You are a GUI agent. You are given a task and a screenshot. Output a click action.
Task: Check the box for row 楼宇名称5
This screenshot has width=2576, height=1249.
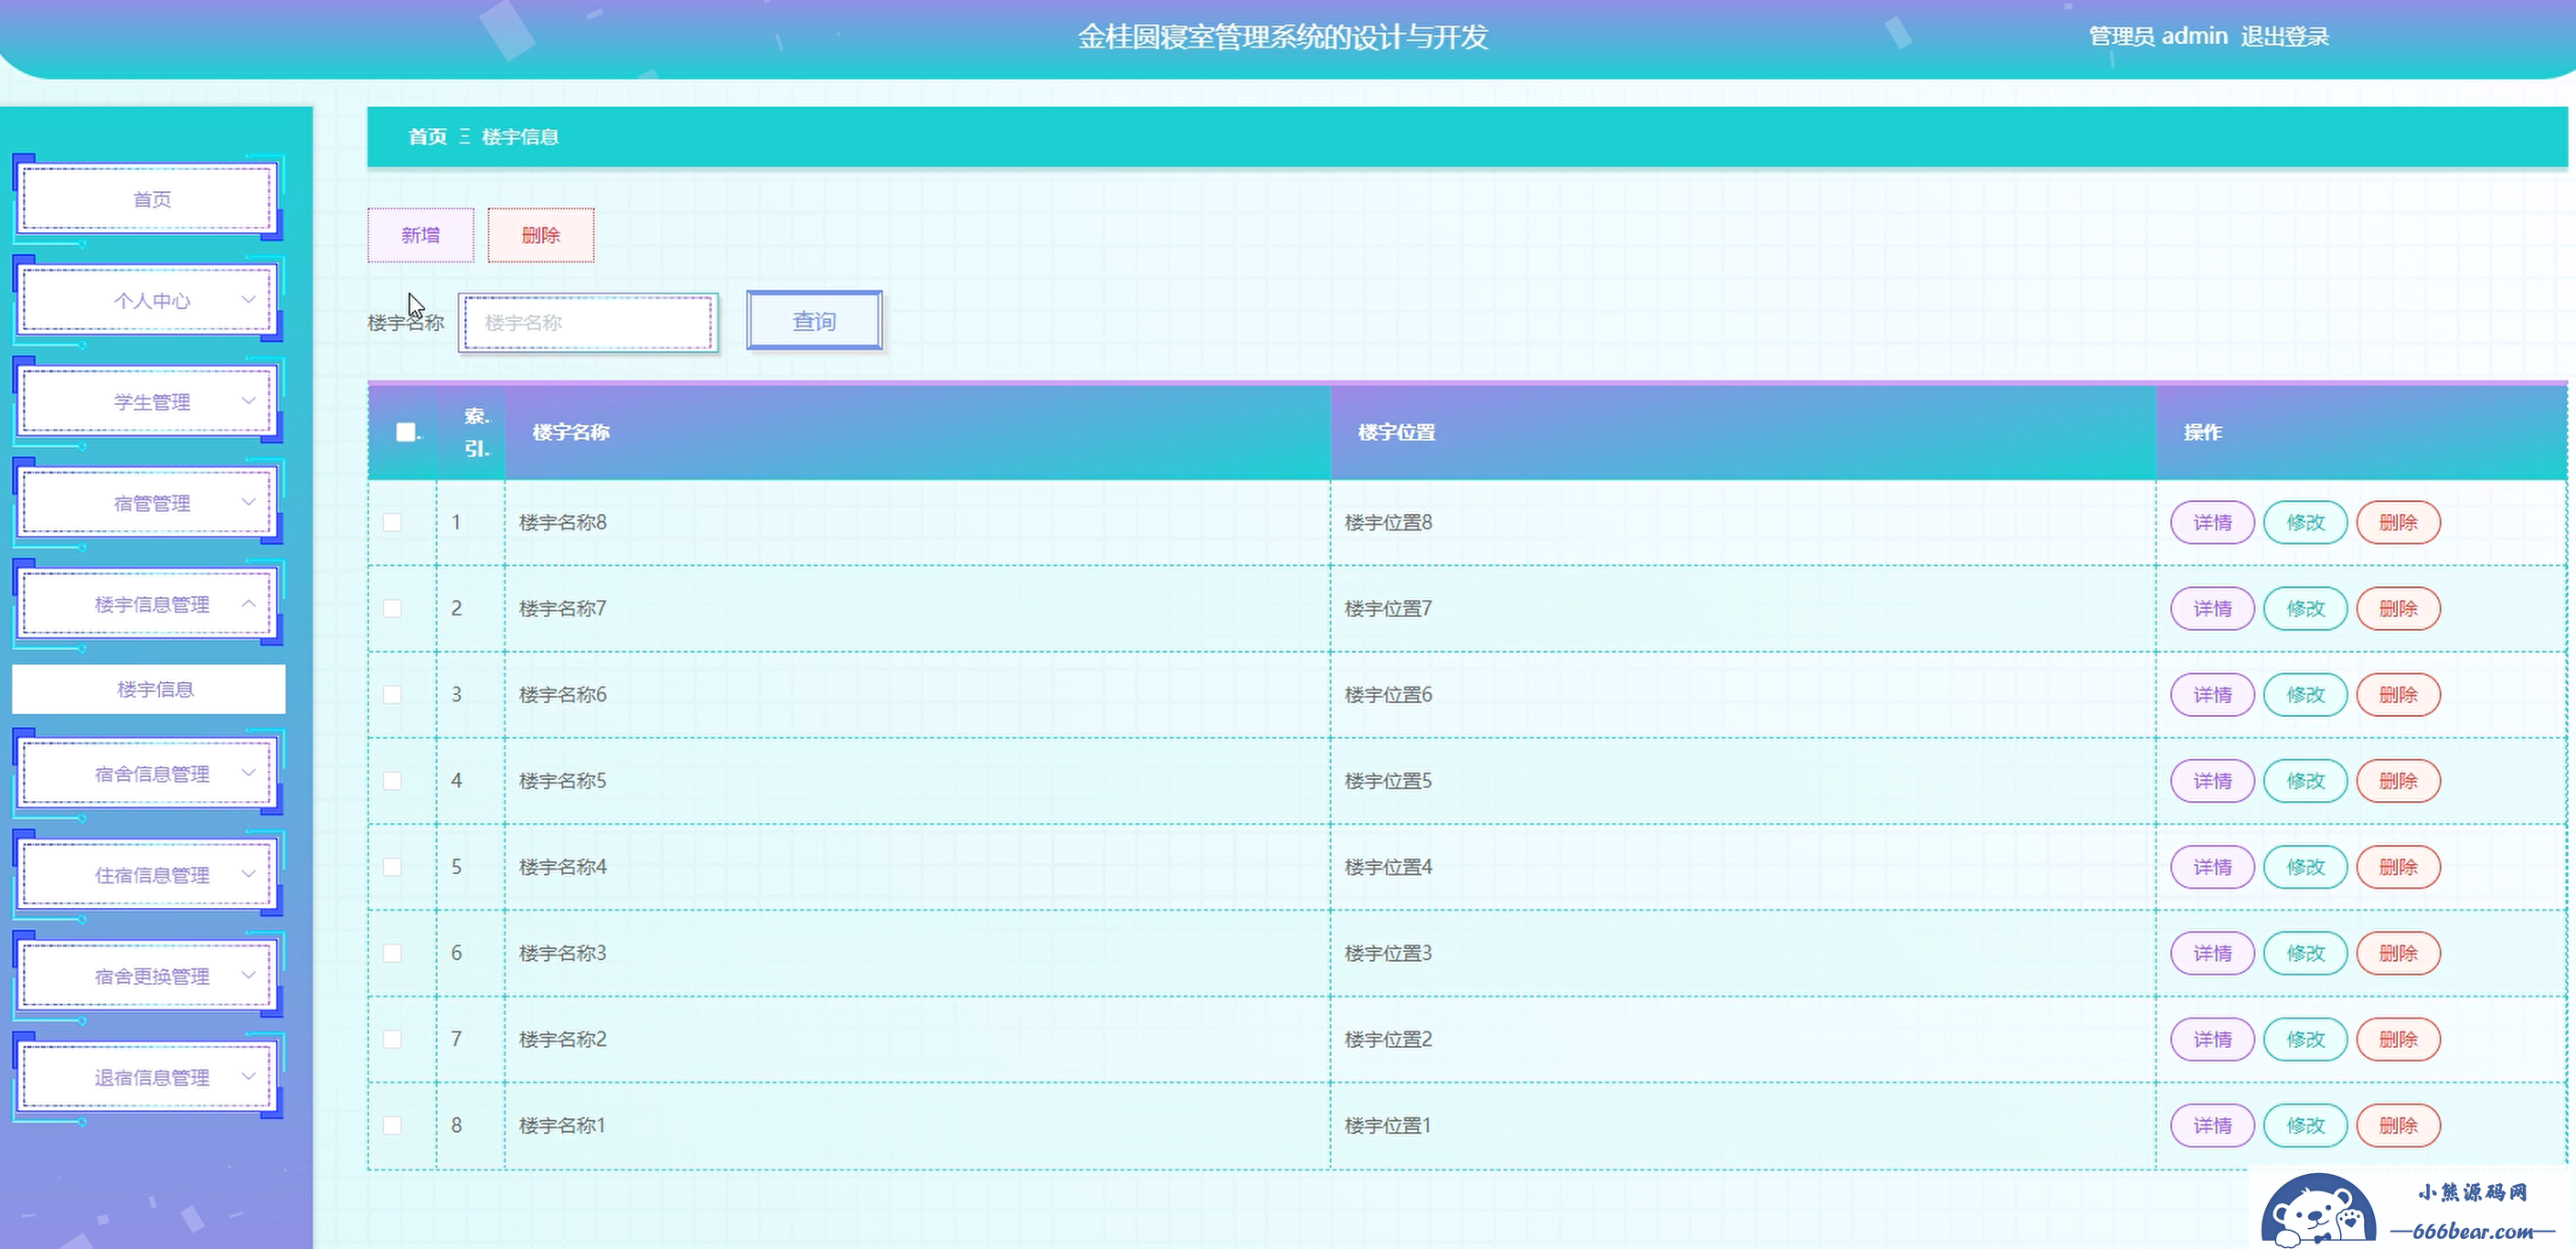tap(392, 780)
